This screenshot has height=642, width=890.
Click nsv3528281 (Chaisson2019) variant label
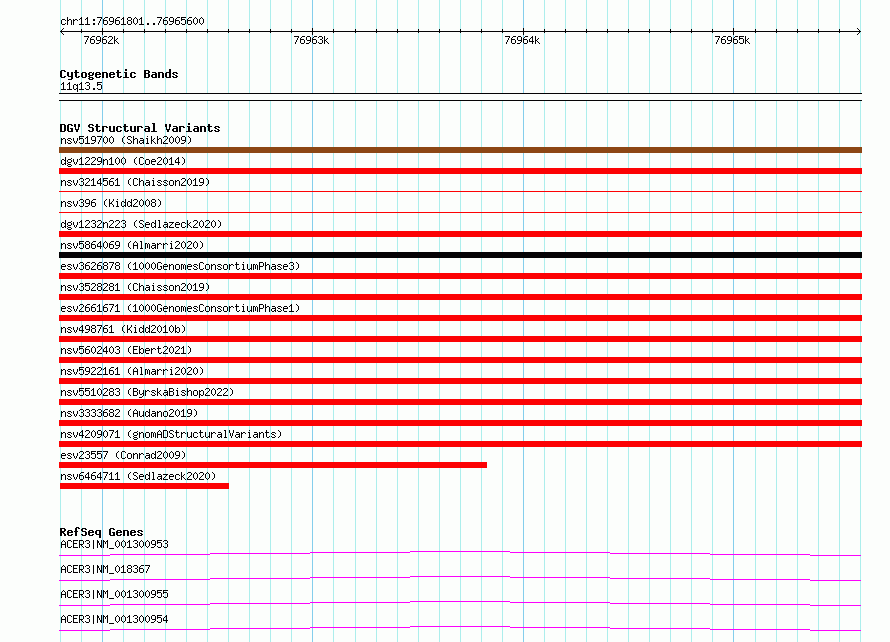[x=135, y=287]
